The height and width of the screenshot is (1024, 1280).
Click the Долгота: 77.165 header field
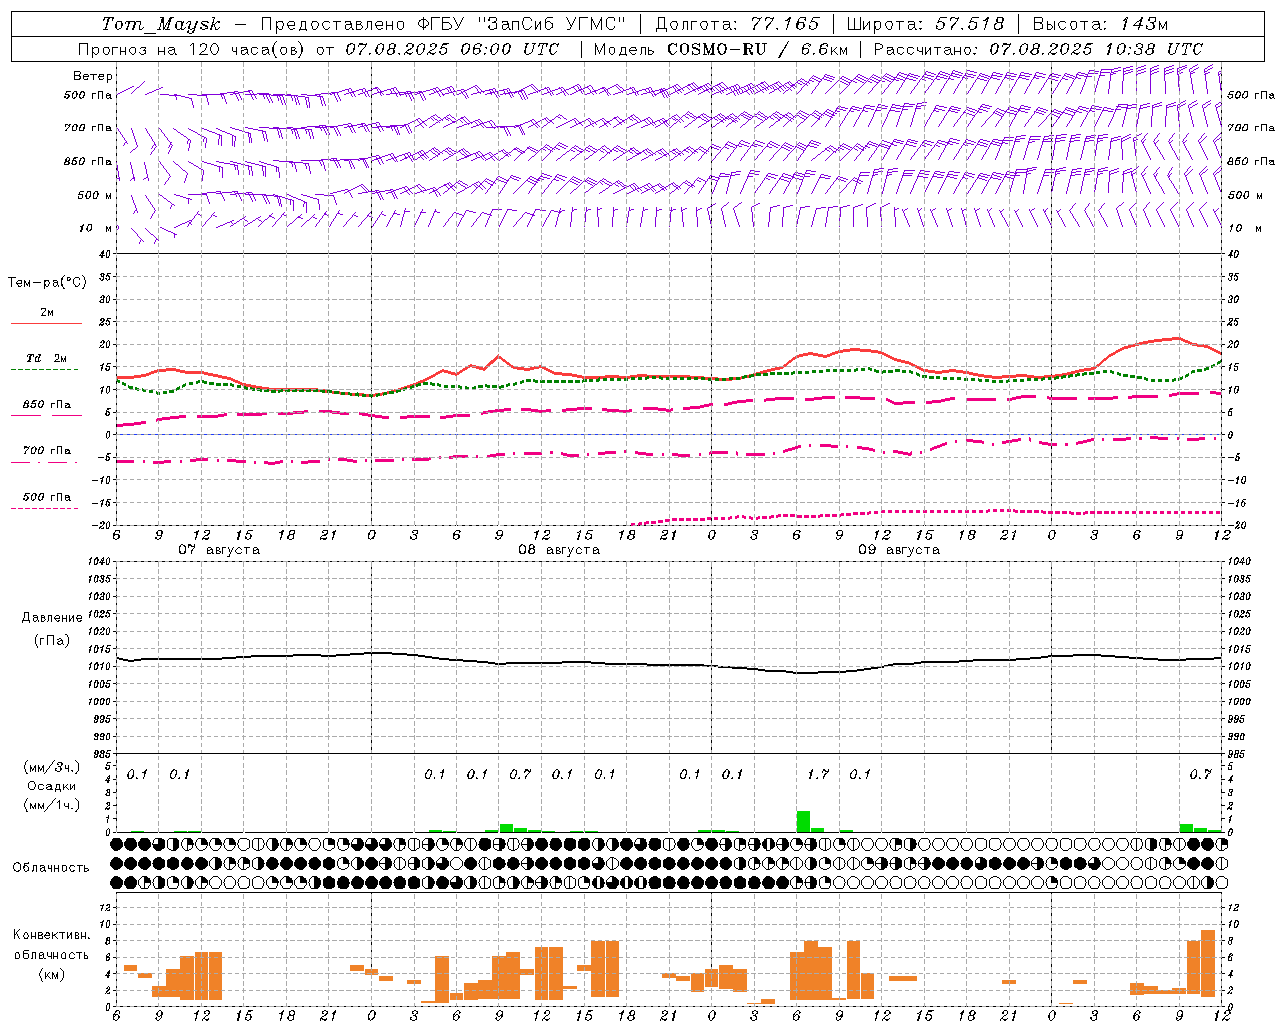click(737, 24)
